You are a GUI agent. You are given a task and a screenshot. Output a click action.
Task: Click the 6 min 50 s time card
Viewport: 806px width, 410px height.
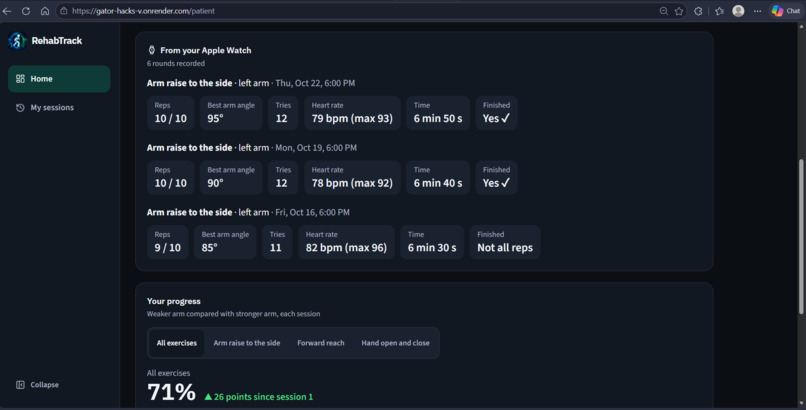coord(438,113)
